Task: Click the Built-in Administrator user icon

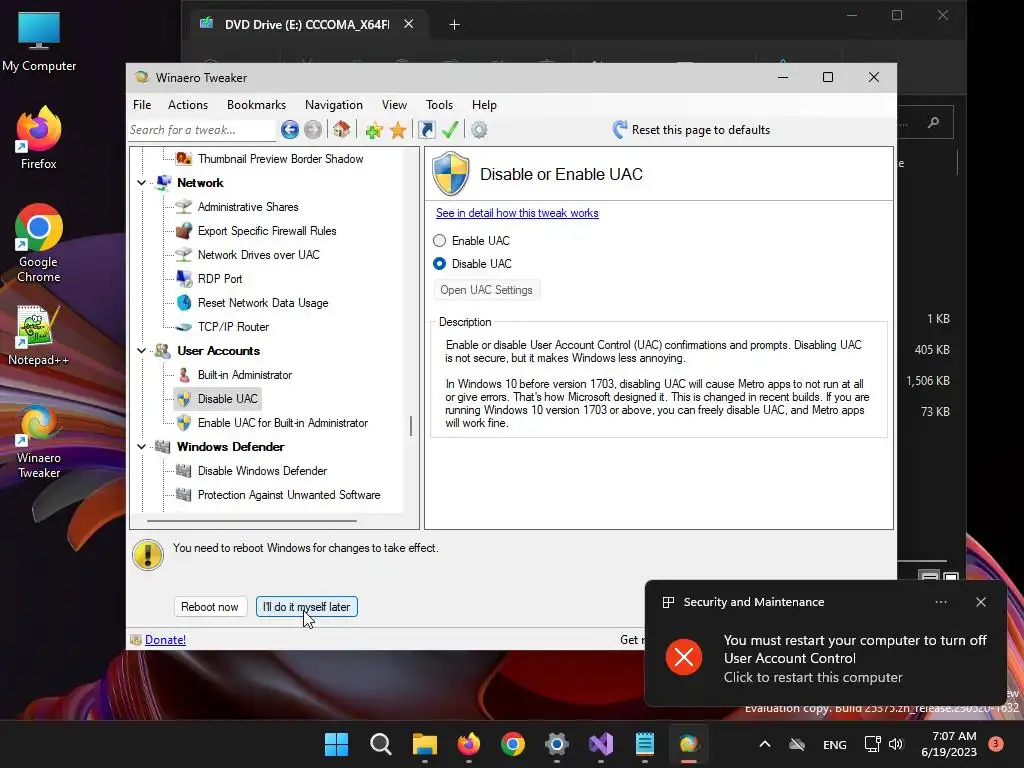Action: (x=184, y=375)
